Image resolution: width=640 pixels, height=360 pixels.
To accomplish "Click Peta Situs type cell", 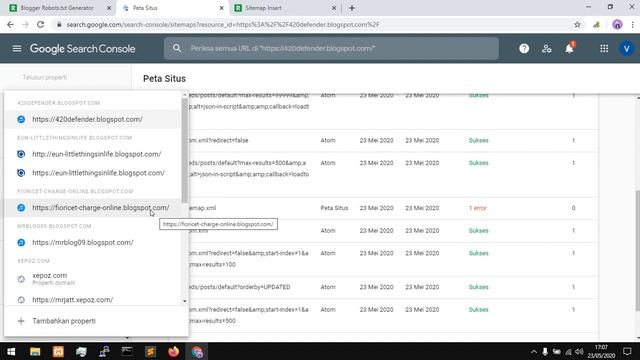I will [x=334, y=208].
